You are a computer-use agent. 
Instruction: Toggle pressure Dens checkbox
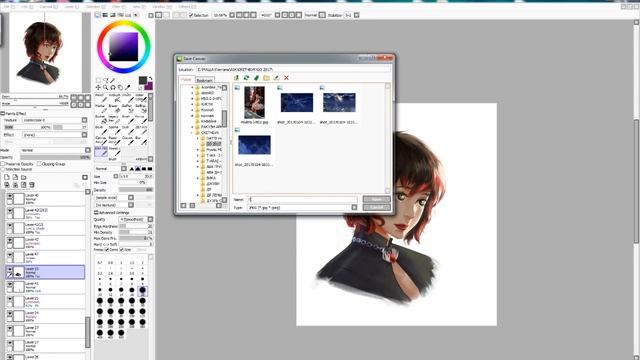pyautogui.click(x=107, y=249)
